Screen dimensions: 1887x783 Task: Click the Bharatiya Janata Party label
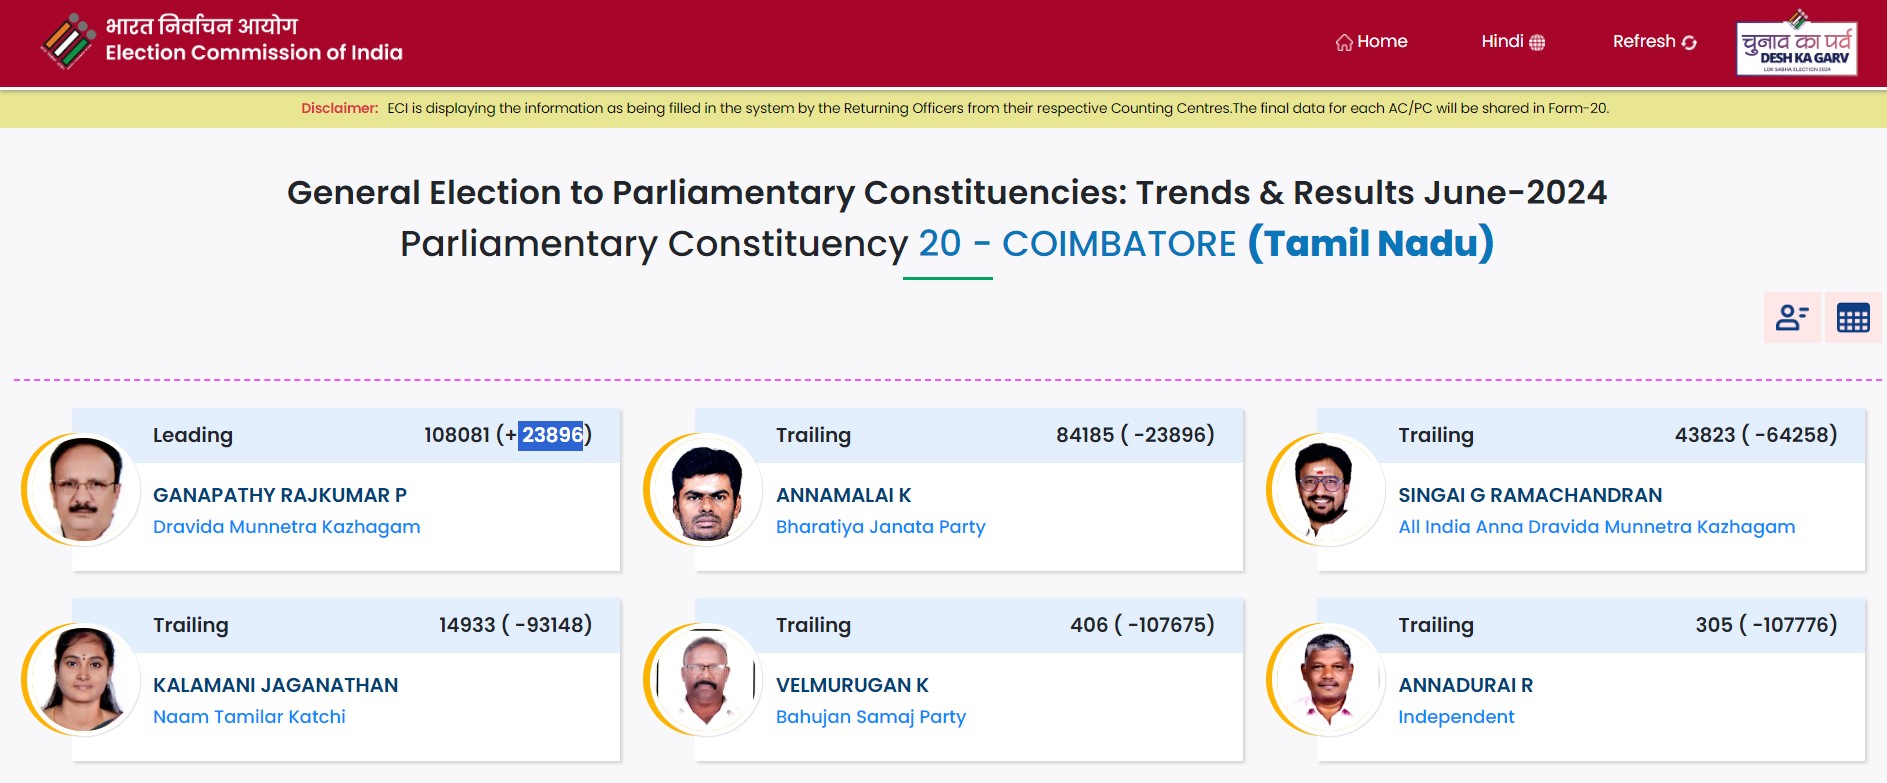pos(880,527)
